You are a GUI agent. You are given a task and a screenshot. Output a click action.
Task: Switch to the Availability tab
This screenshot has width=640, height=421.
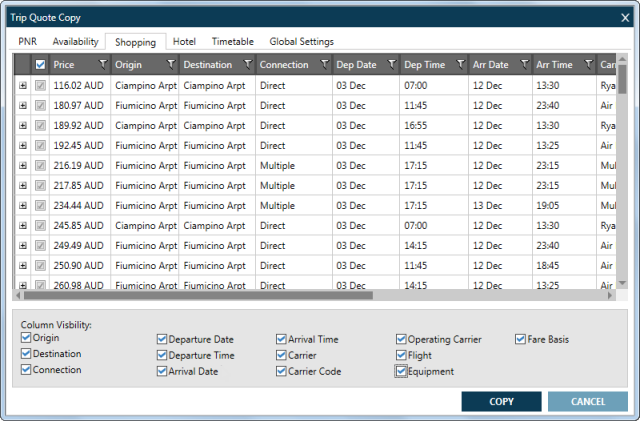(x=75, y=42)
